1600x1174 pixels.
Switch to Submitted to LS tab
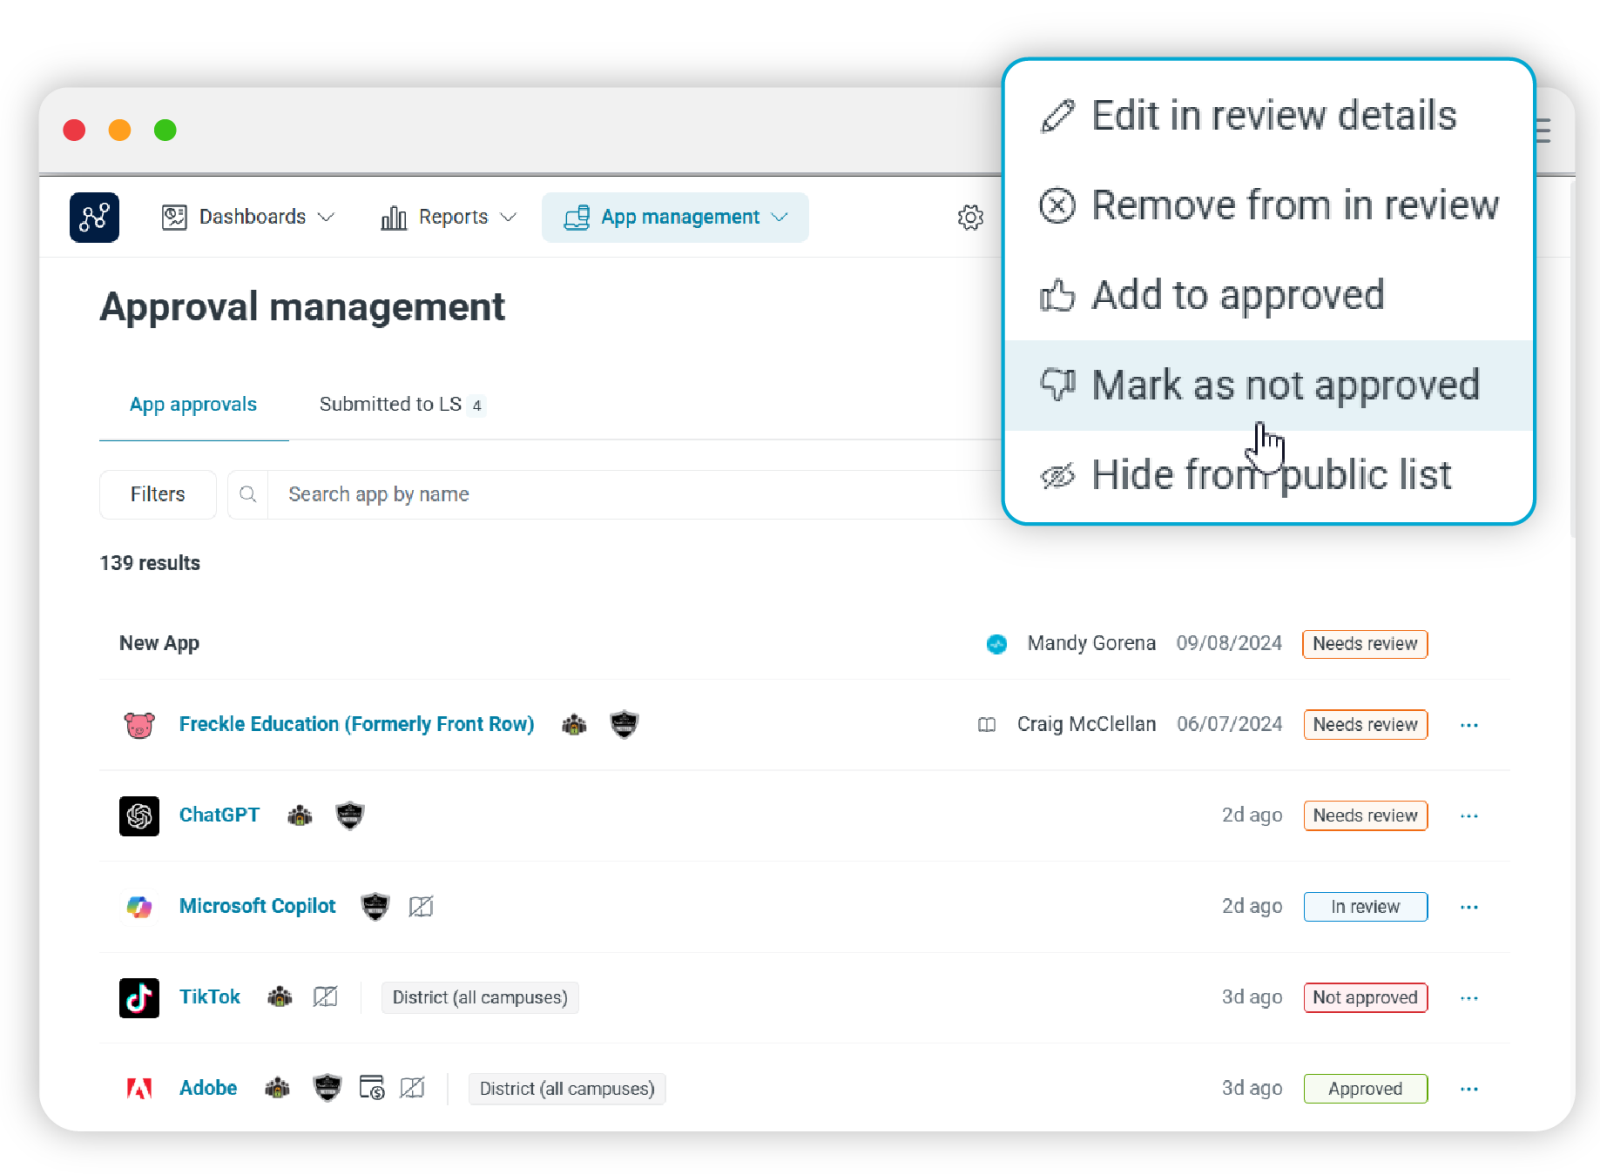point(400,405)
